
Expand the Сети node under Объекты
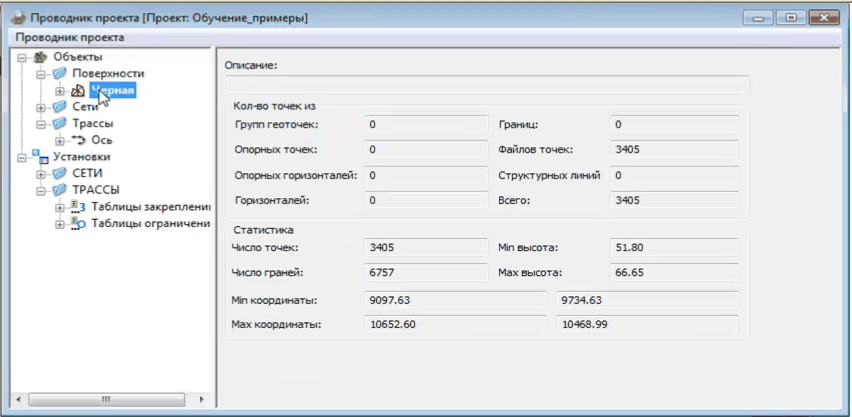[x=41, y=107]
